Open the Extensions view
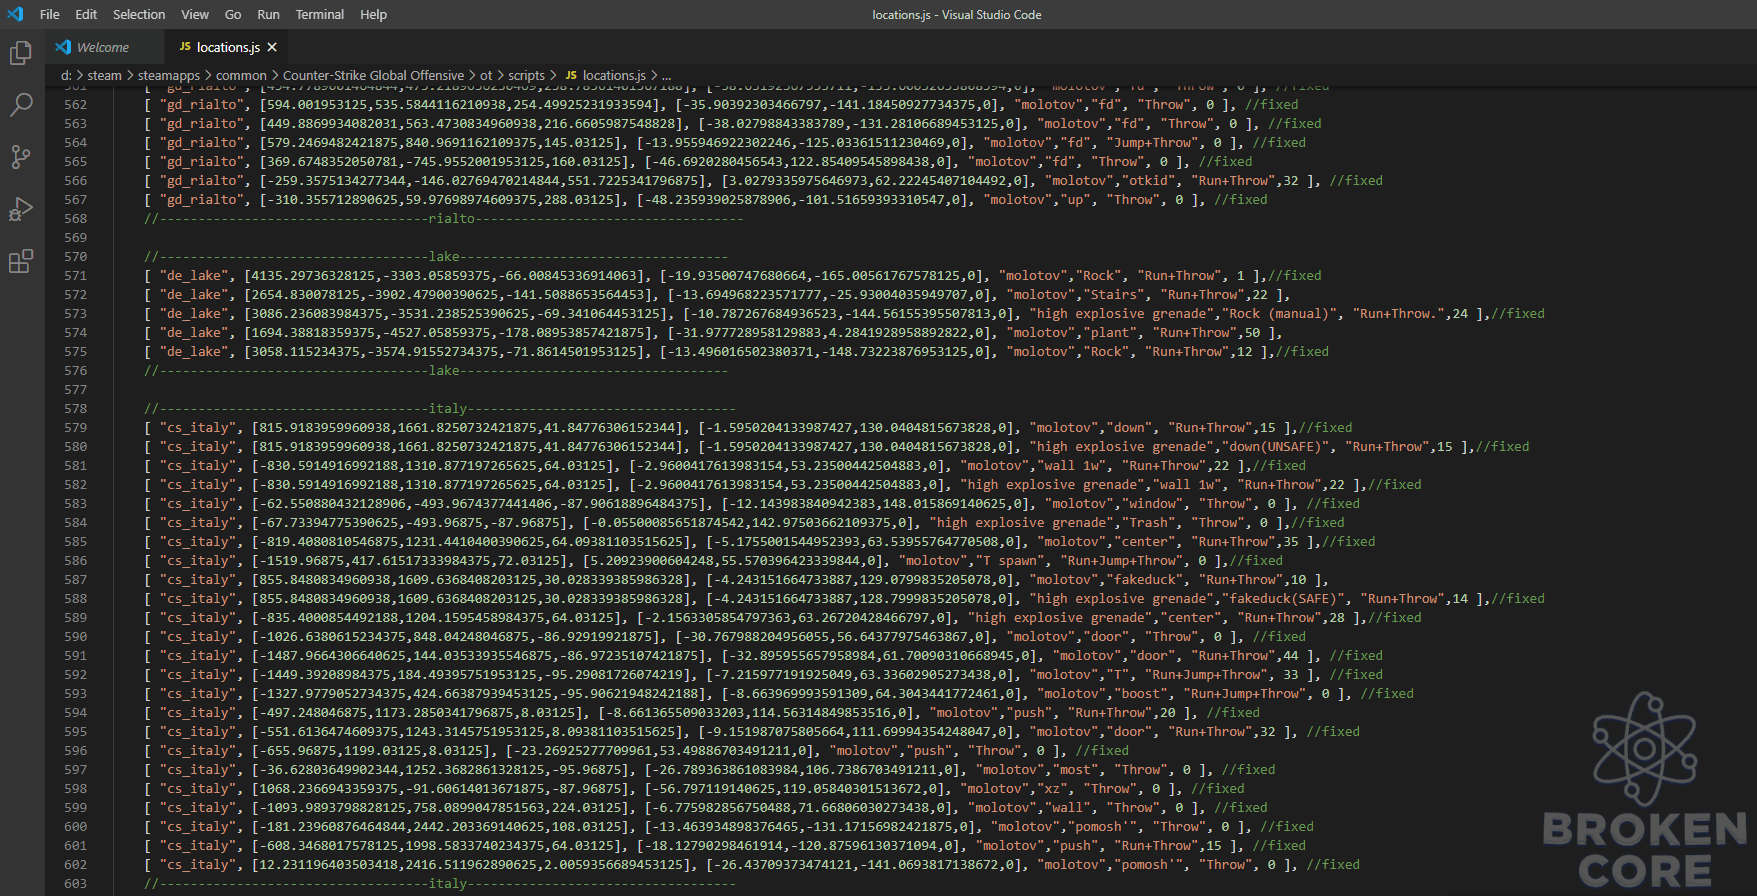The image size is (1757, 896). click(21, 261)
